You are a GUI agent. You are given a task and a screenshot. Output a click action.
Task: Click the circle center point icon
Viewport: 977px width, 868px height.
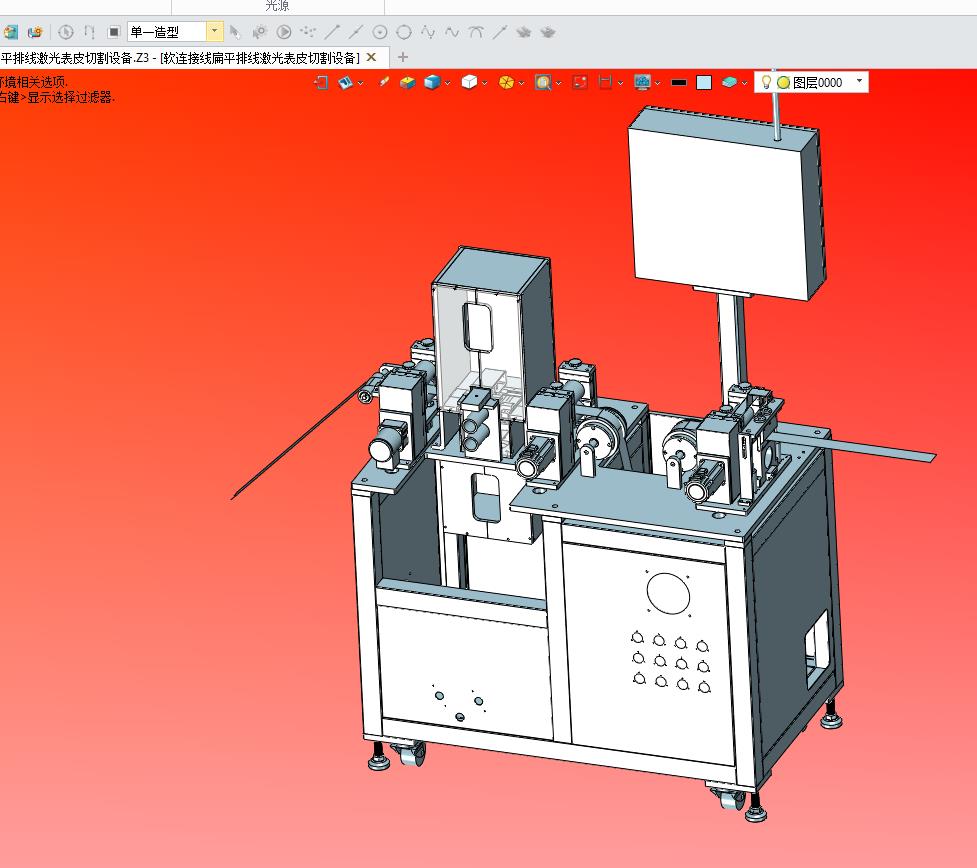coord(379,32)
